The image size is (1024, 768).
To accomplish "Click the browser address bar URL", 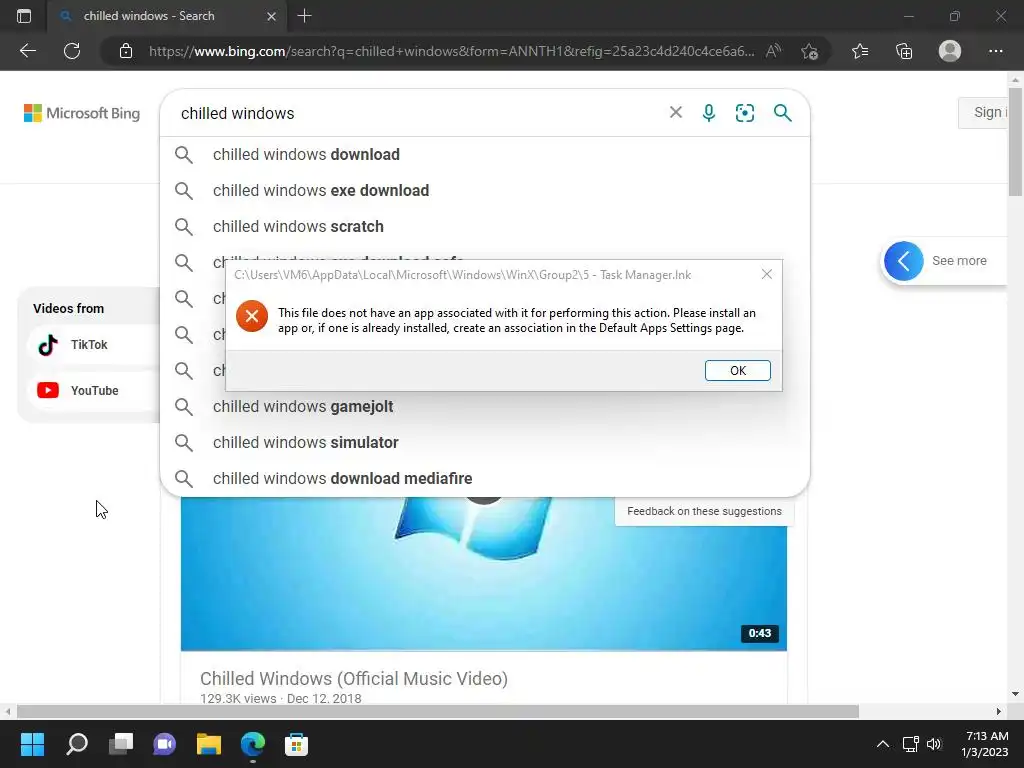I will (x=451, y=51).
